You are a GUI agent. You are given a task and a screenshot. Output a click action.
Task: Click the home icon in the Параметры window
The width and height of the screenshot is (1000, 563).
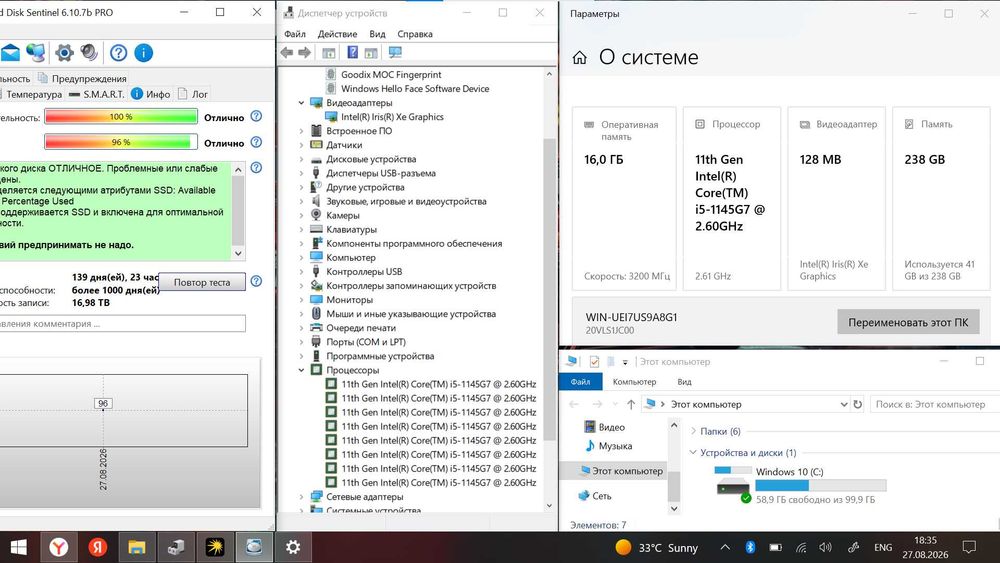click(579, 58)
